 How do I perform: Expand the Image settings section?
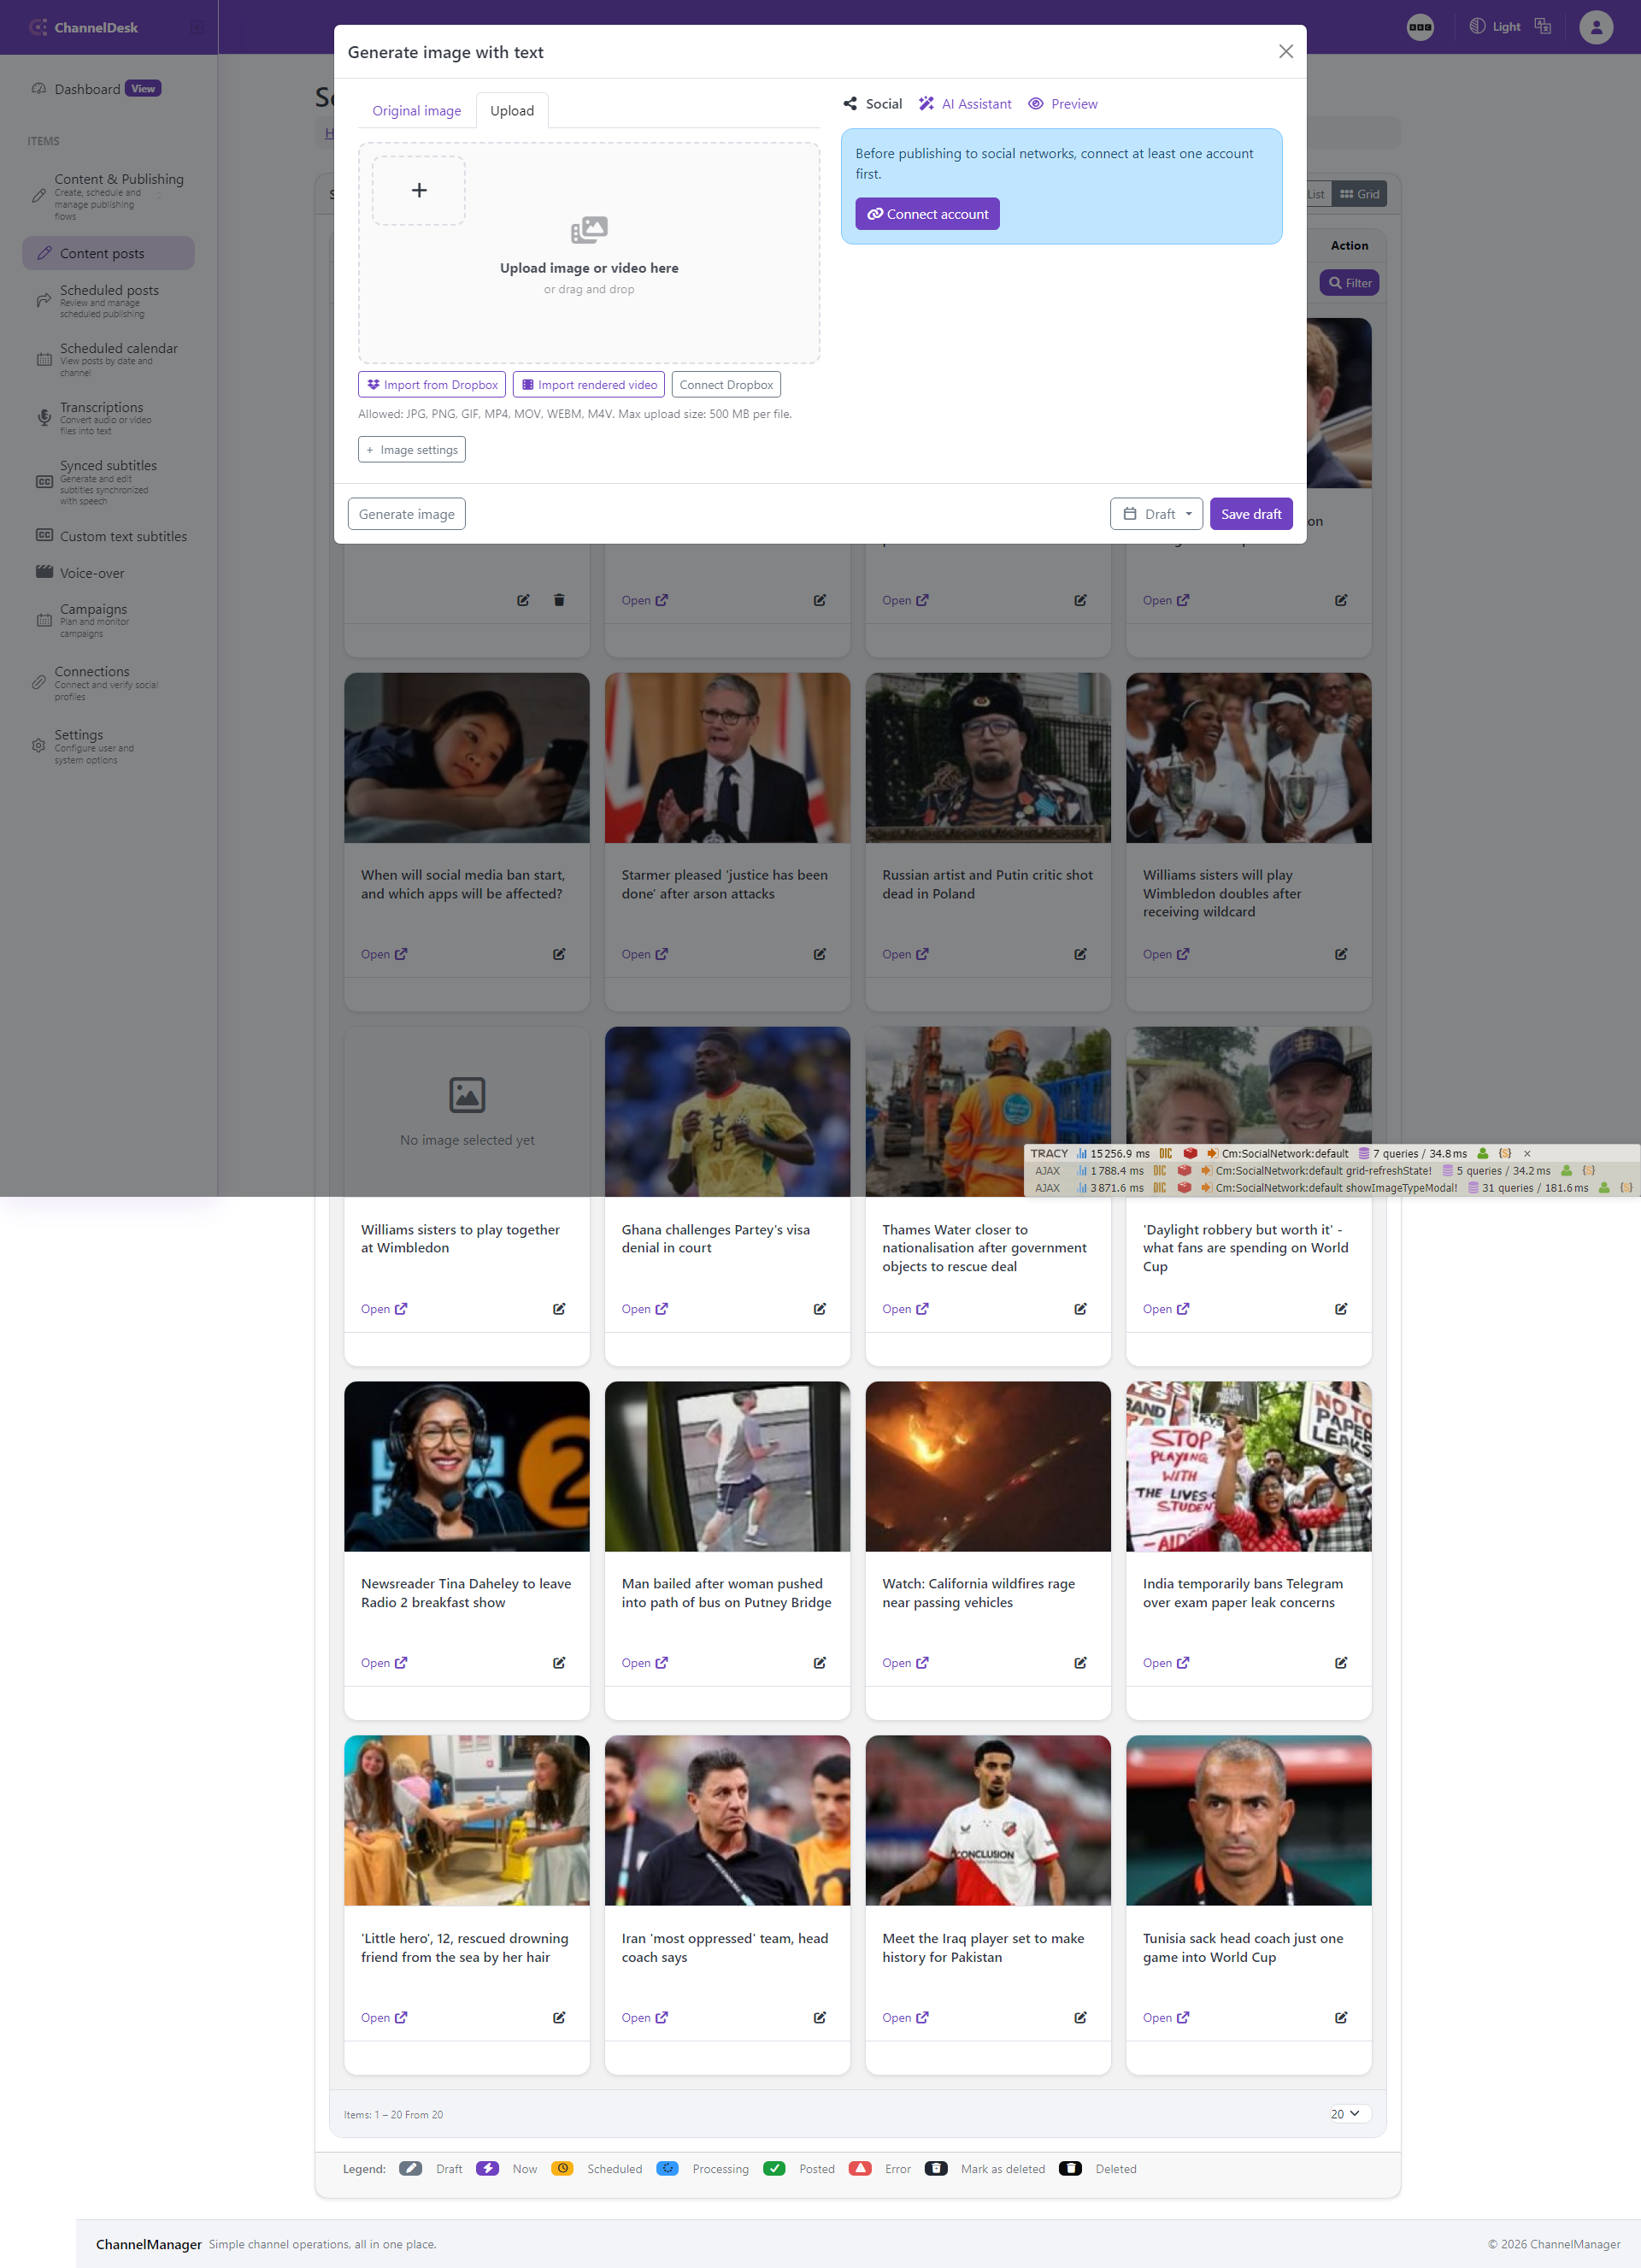(412, 450)
